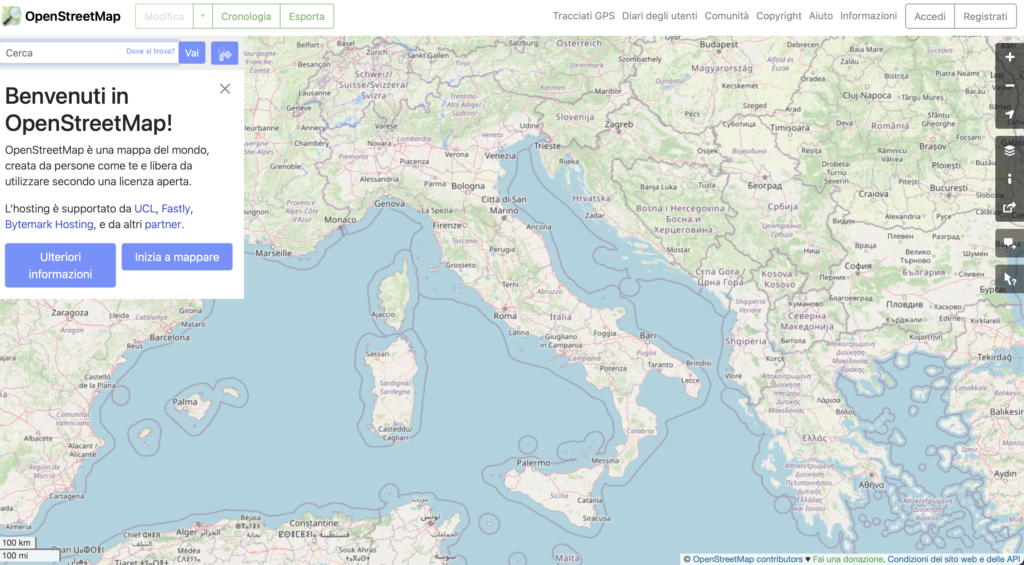
Task: Activate the query features cursor tool
Action: (1010, 280)
